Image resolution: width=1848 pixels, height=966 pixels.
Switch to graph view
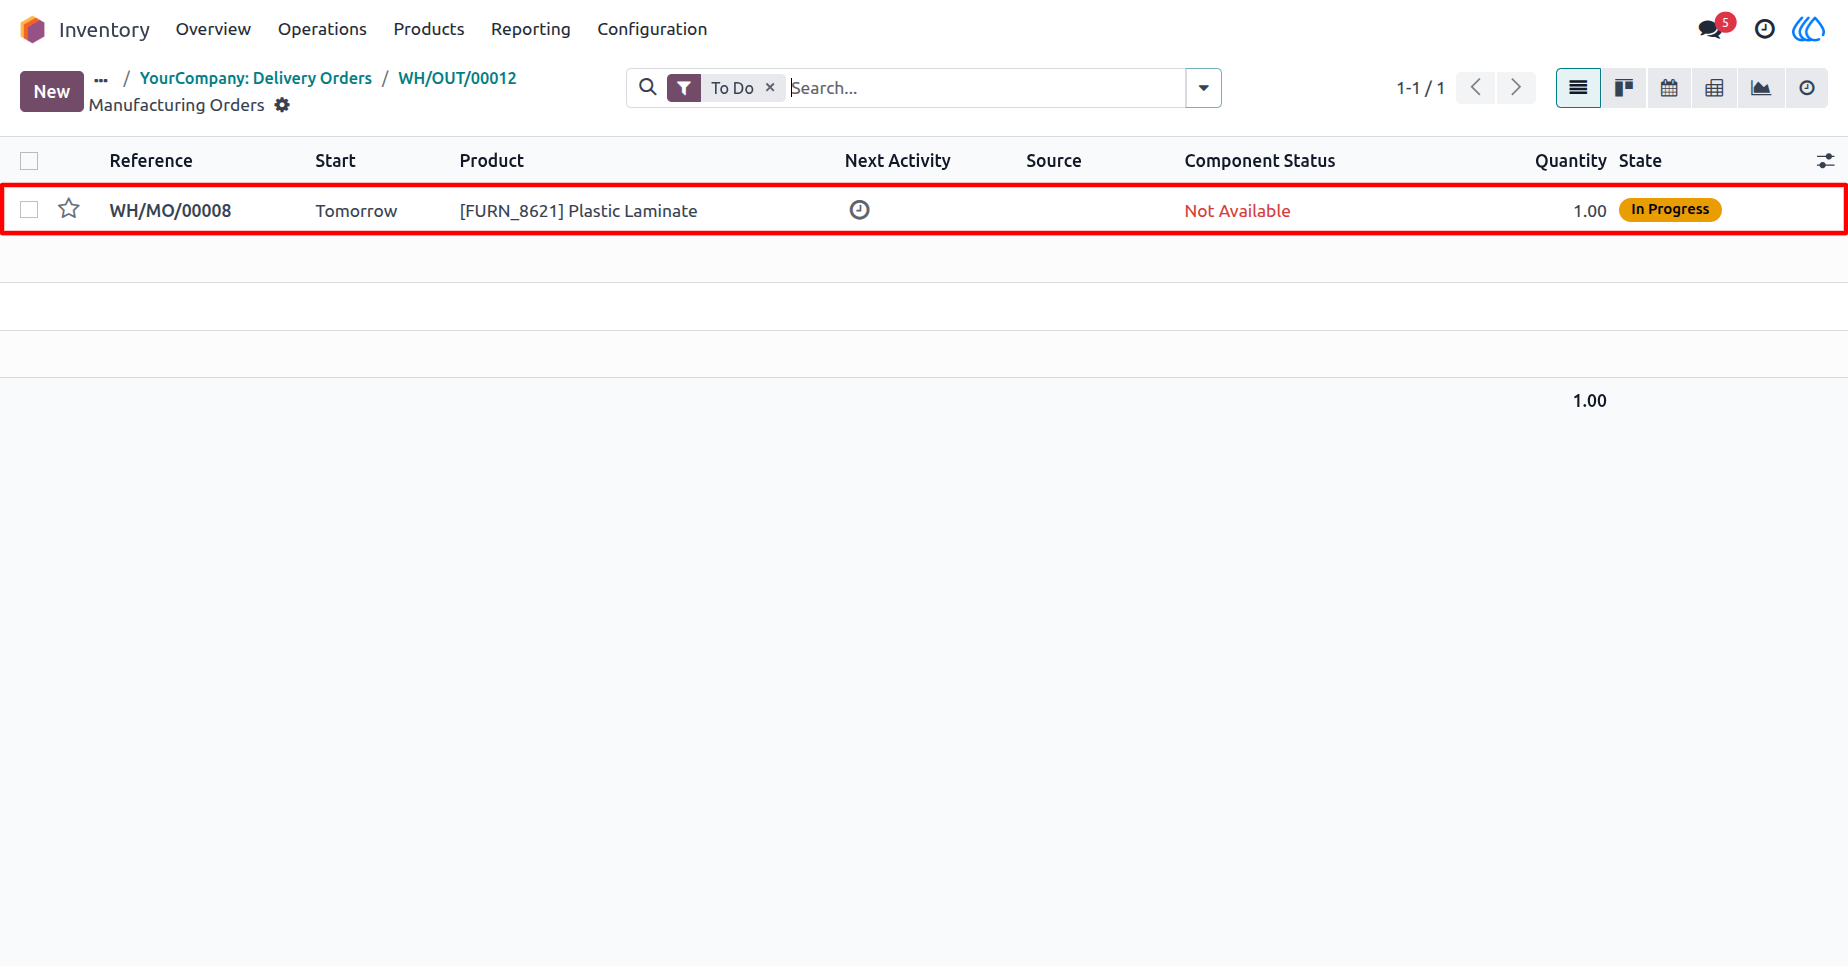click(x=1761, y=88)
